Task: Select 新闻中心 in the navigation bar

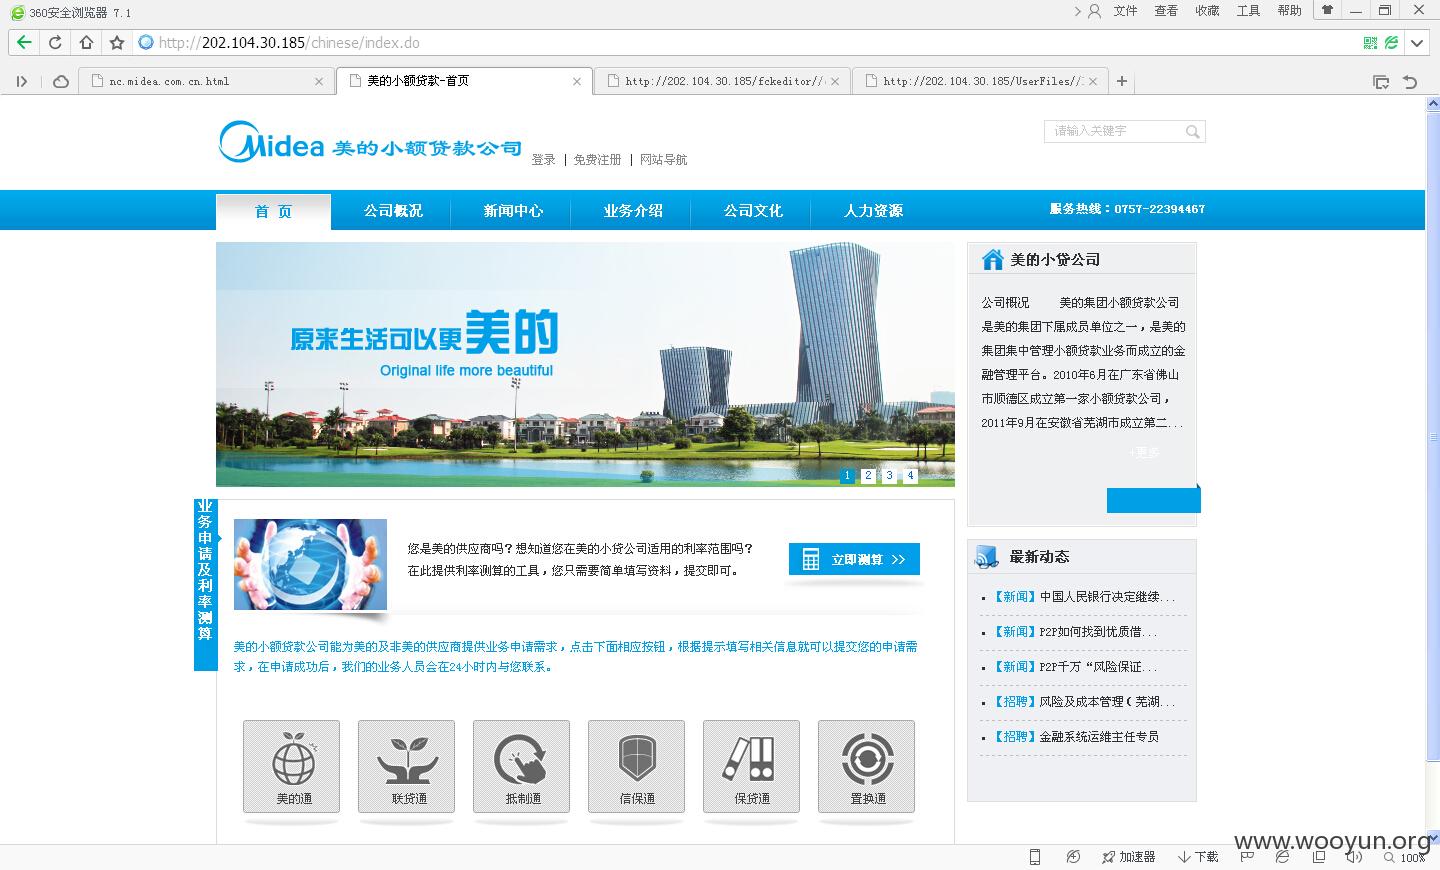Action: 513,211
